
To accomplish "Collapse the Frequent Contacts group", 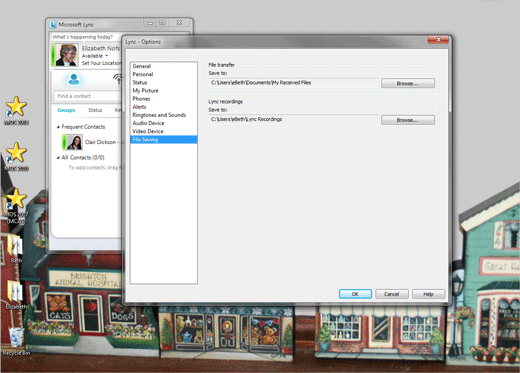I will point(58,127).
